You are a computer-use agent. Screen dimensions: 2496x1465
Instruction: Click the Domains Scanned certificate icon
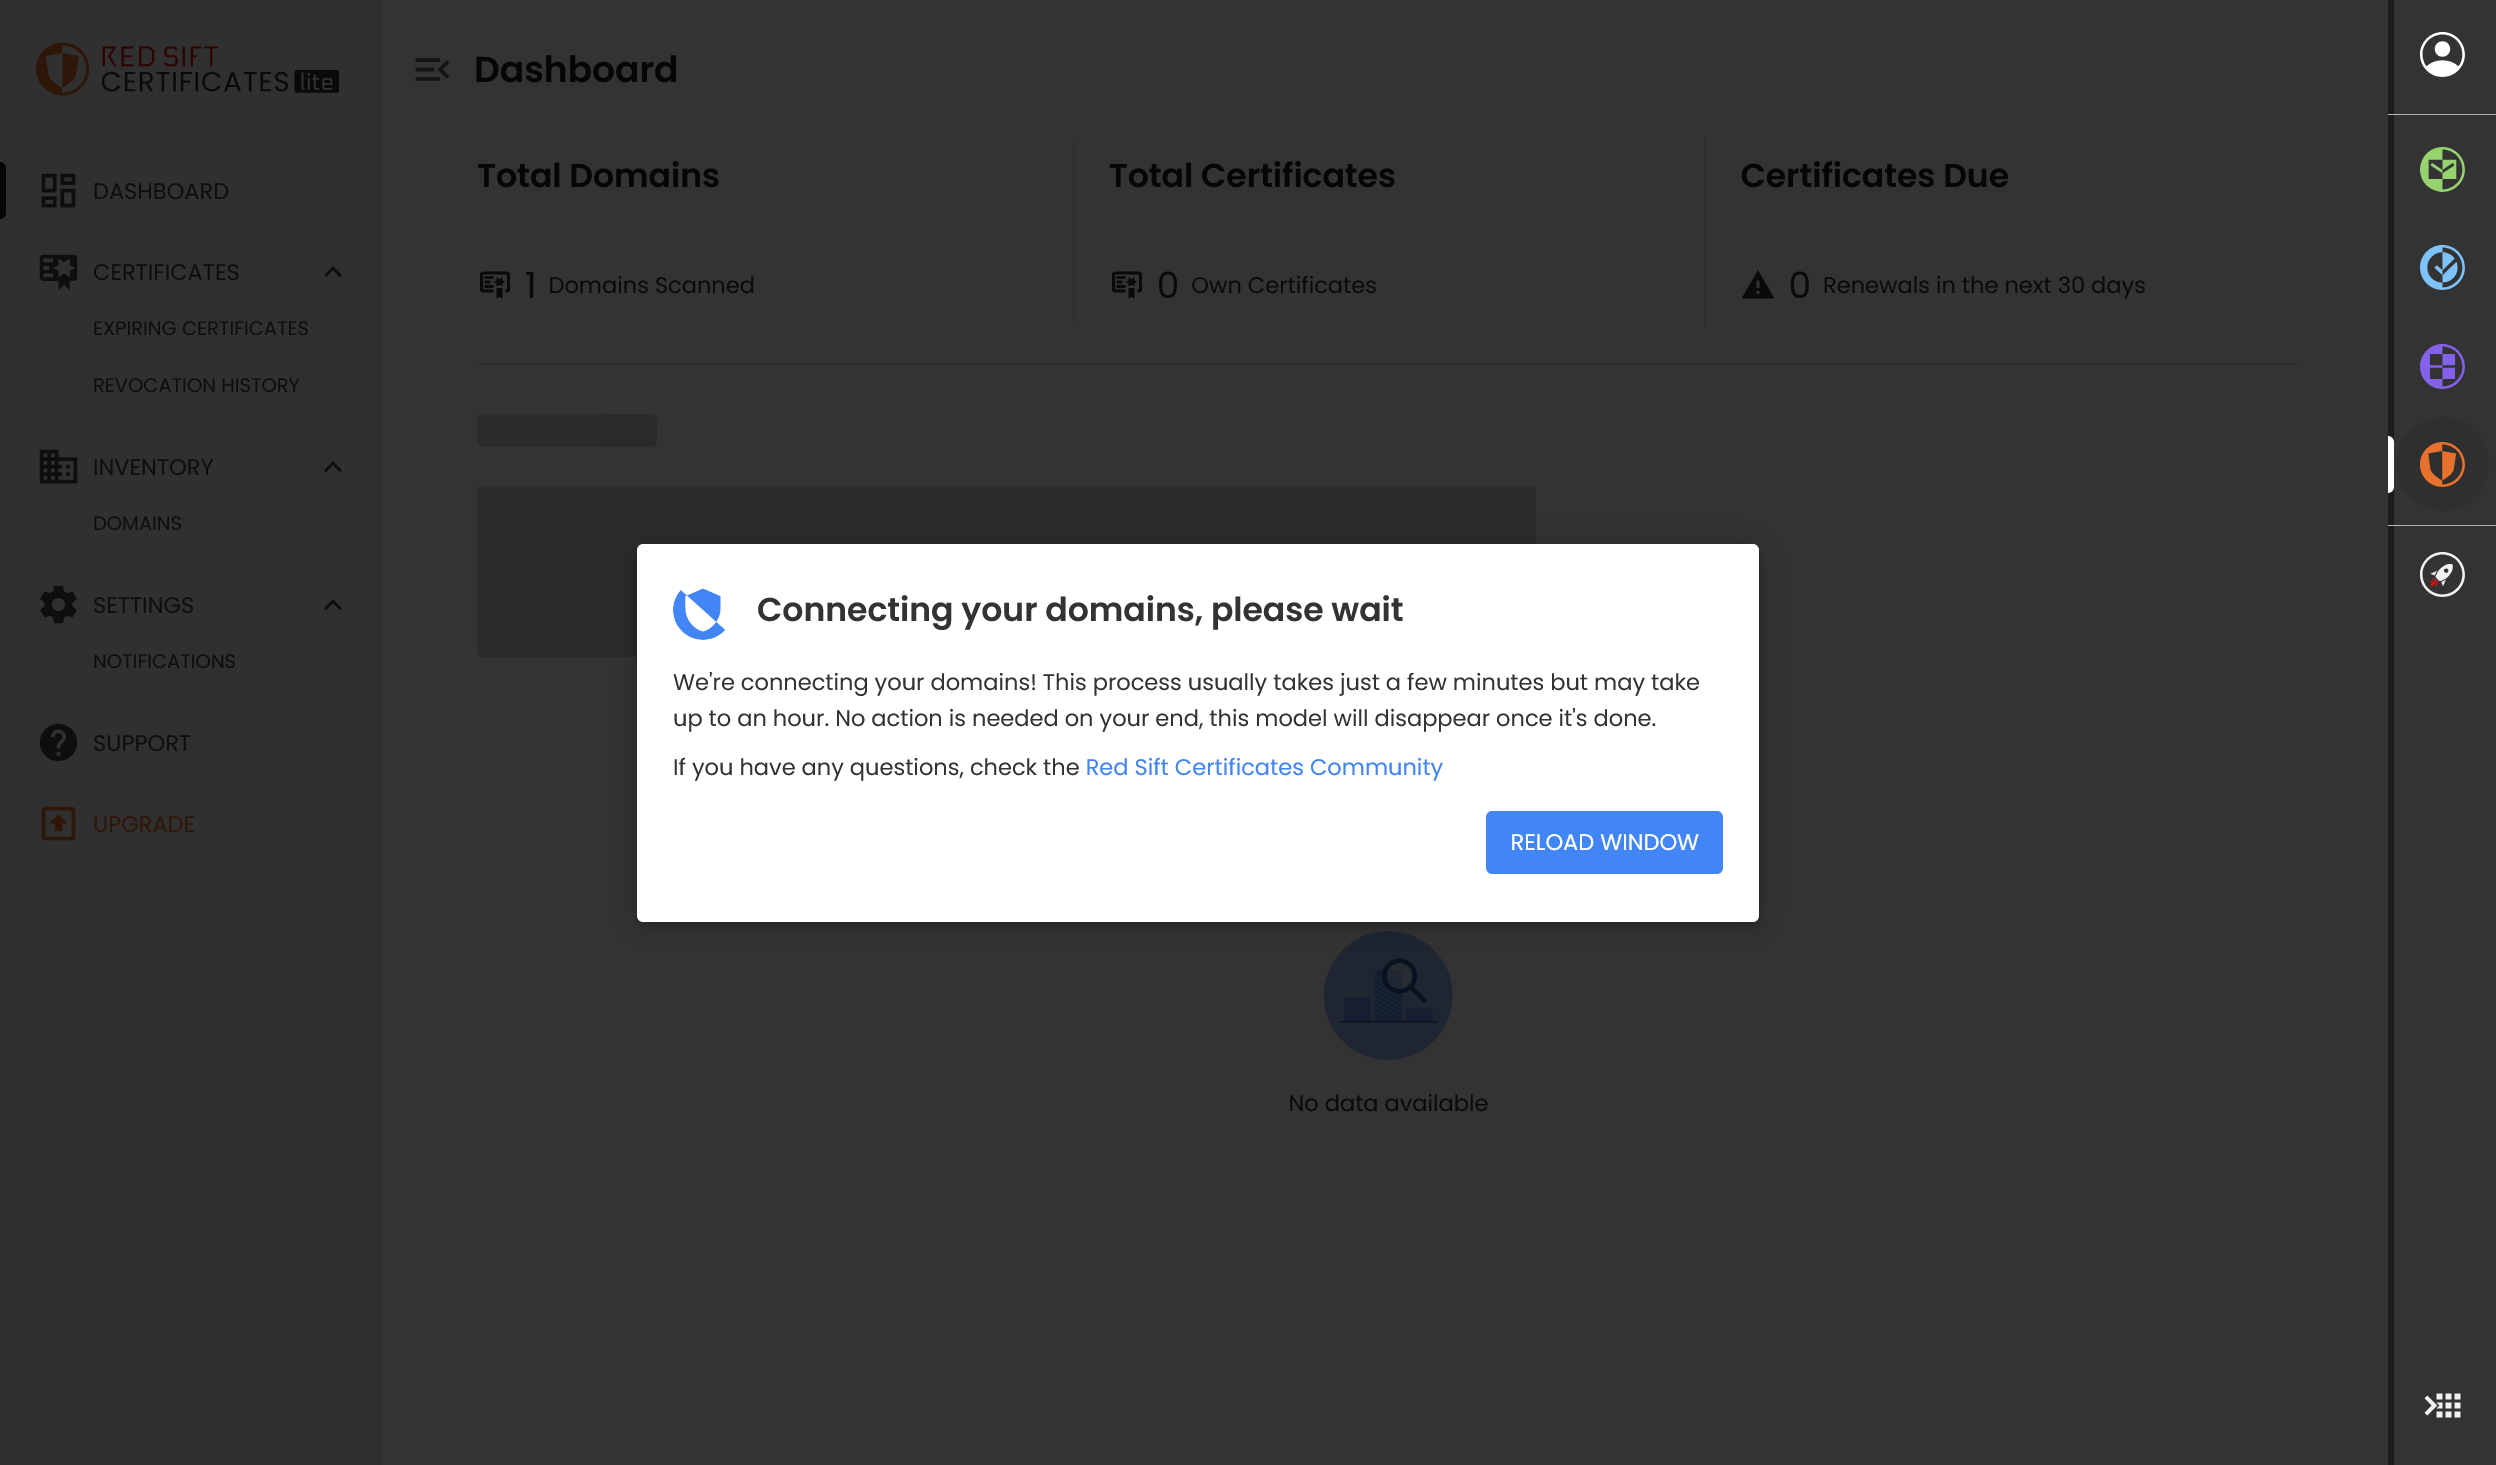(x=494, y=285)
